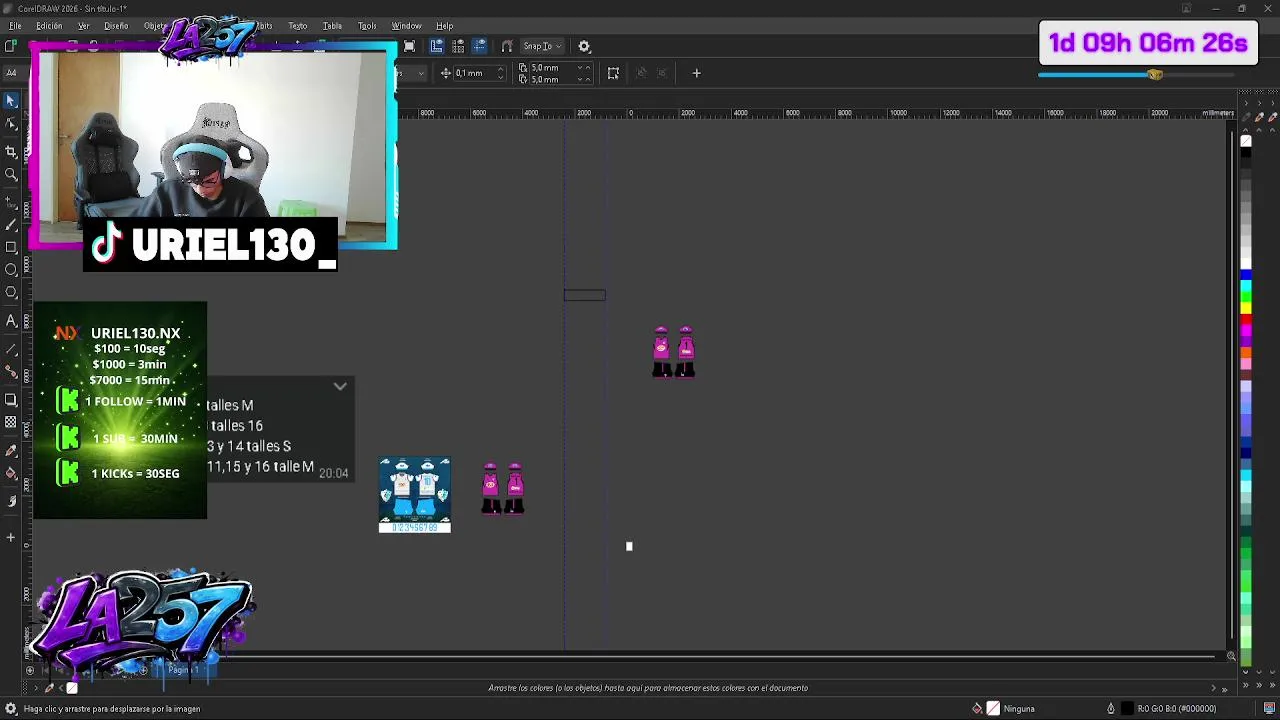Select the Text tool
This screenshot has height=720, width=1280.
click(x=11, y=320)
